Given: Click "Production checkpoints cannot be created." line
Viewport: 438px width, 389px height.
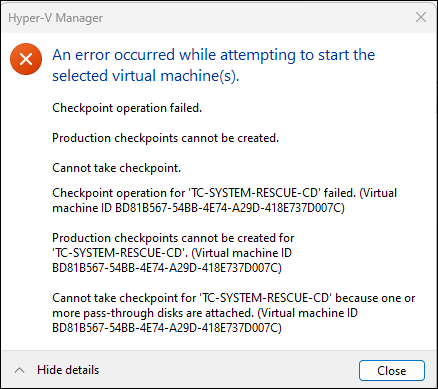Looking at the screenshot, I should (165, 138).
